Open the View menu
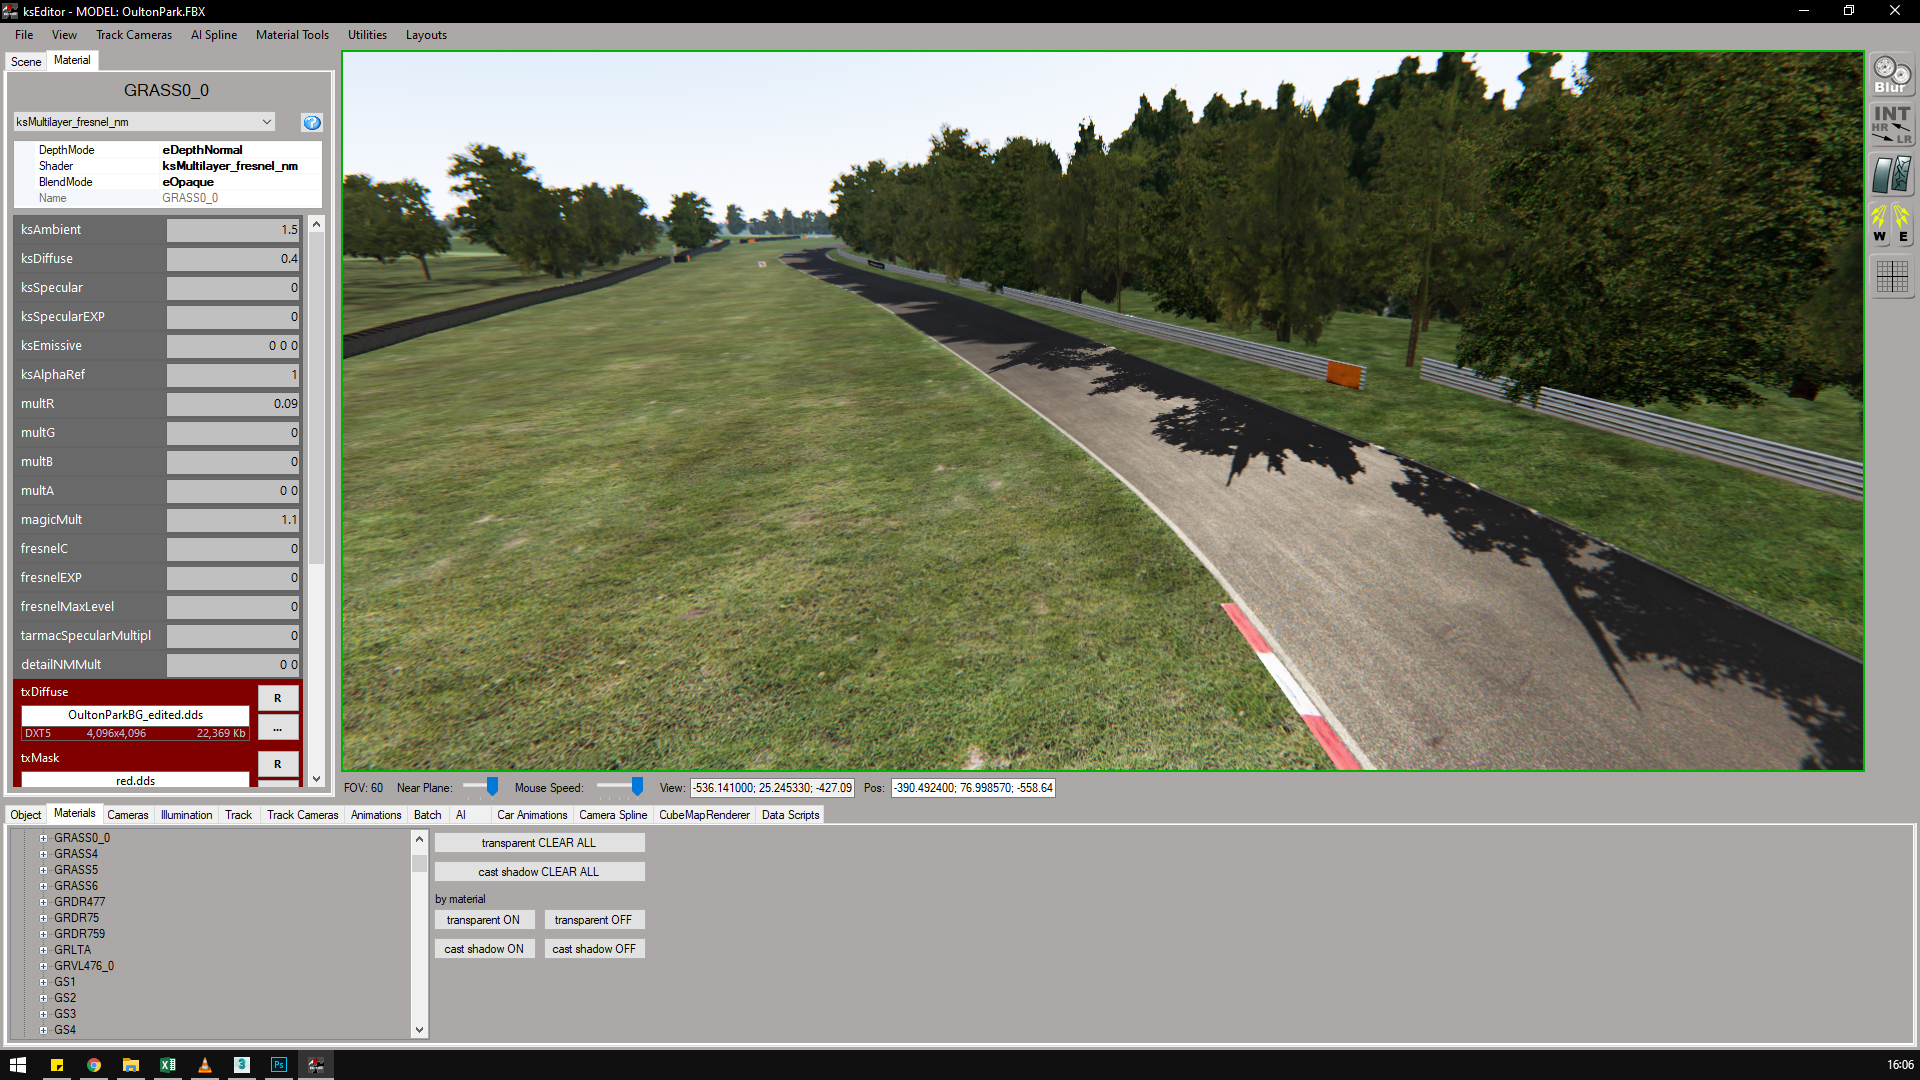 tap(64, 35)
